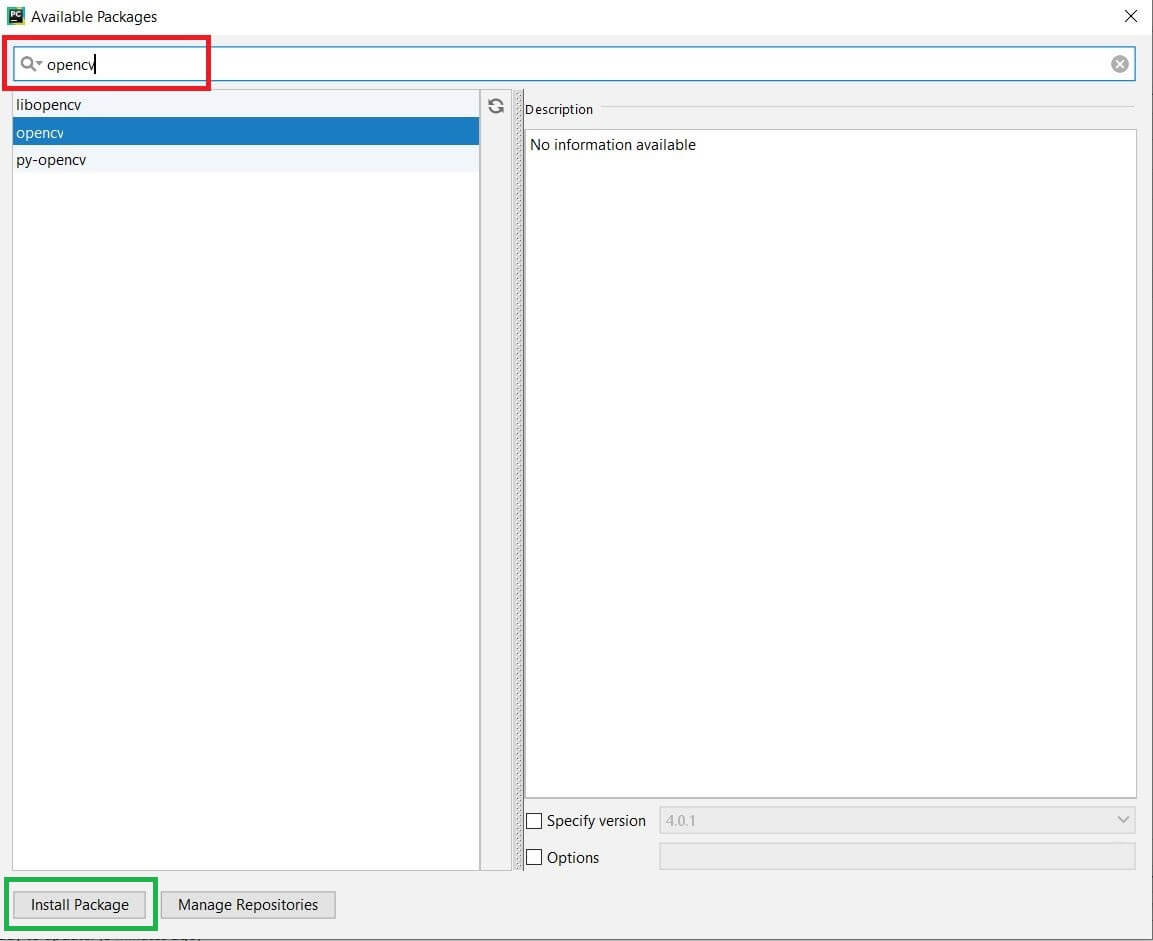This screenshot has width=1153, height=941.
Task: Select the libopencv package
Action: pyautogui.click(x=246, y=104)
